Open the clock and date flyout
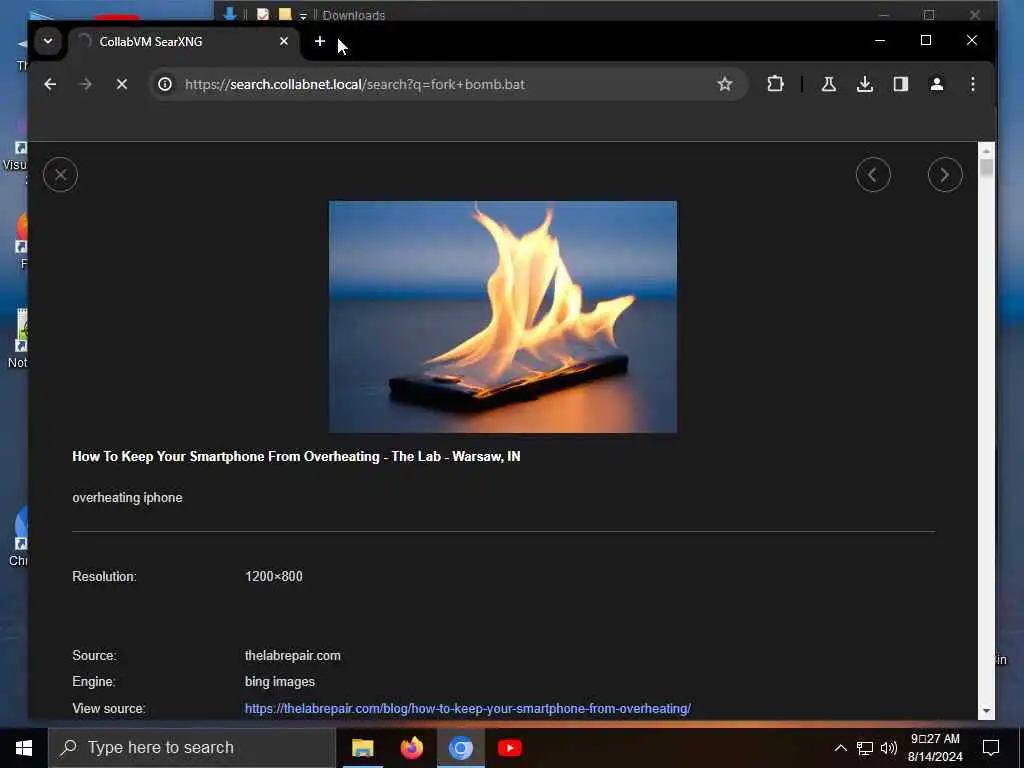 tap(935, 748)
